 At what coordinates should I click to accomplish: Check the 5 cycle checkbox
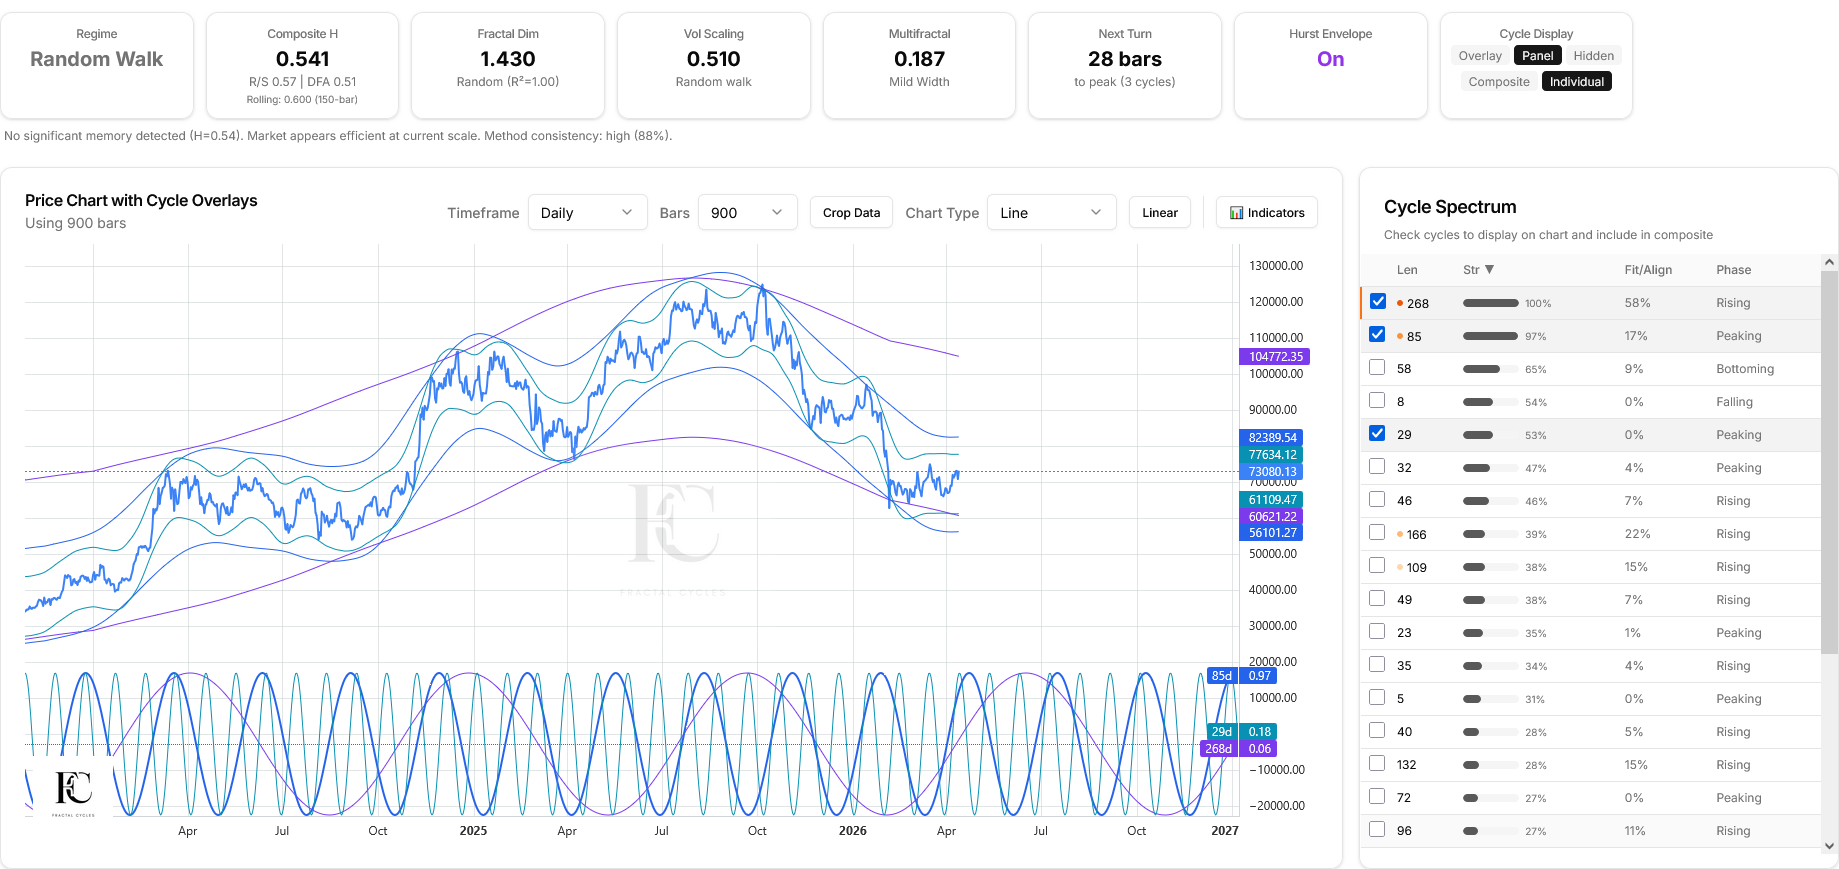point(1378,698)
